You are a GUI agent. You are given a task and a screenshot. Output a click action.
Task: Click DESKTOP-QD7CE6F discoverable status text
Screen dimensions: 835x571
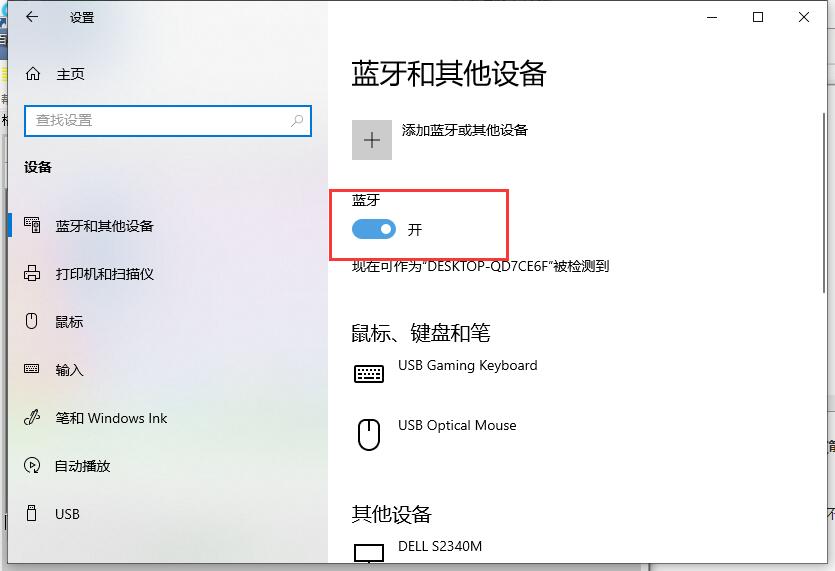[480, 266]
